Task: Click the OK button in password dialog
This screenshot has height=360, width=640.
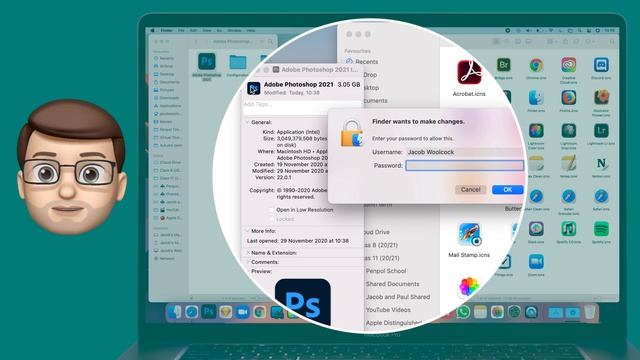Action: click(x=507, y=189)
